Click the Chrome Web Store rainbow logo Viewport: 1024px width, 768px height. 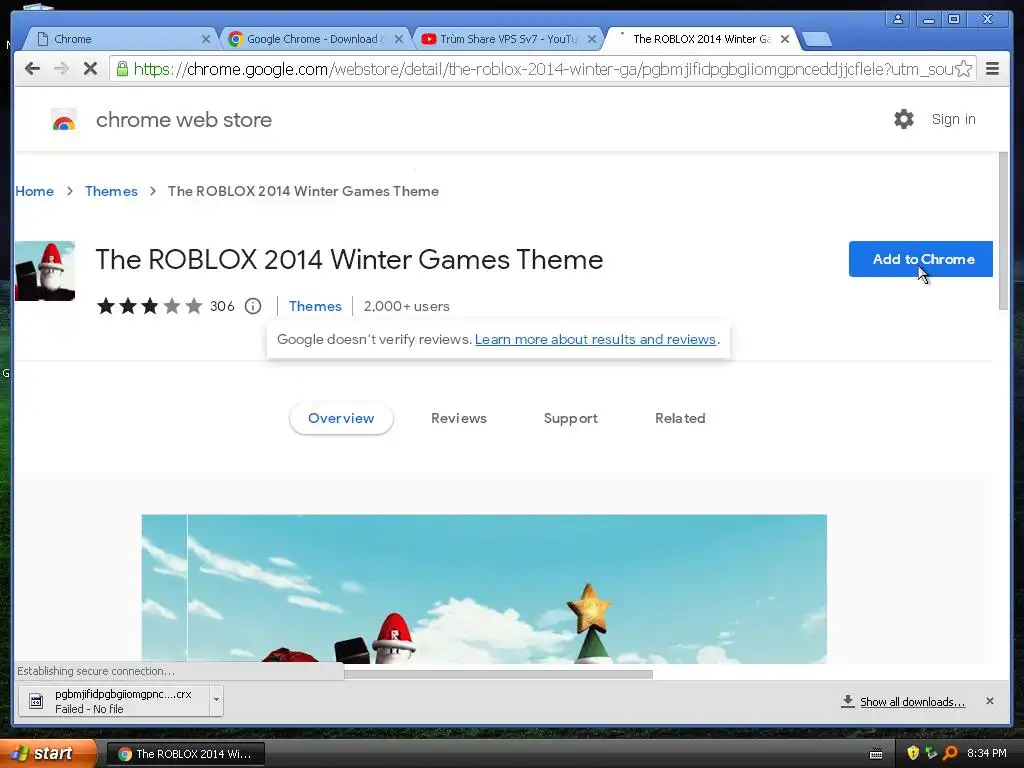[x=64, y=120]
